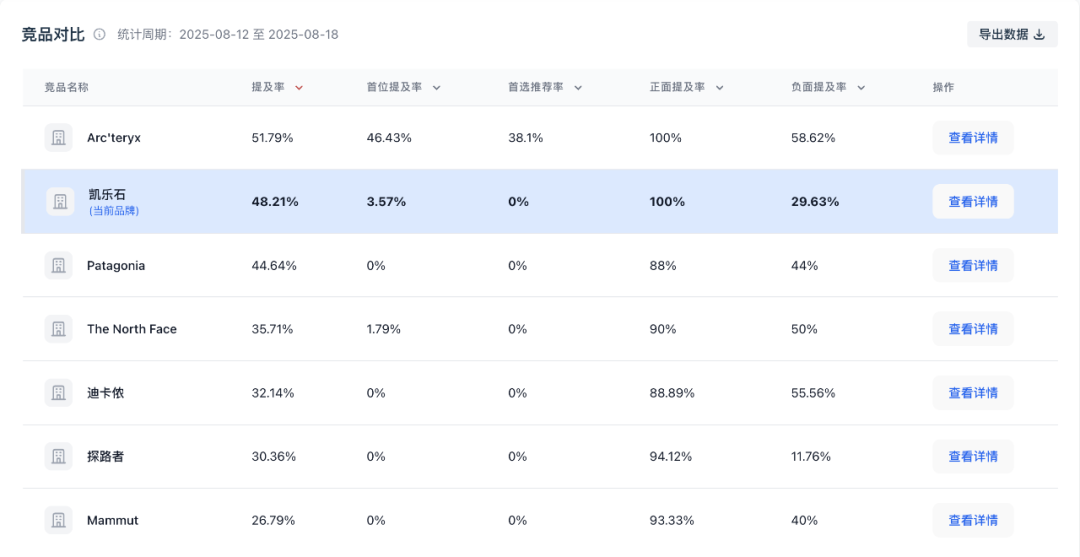This screenshot has height=557, width=1080.
Task: Export data with 导出数据 button
Action: [1012, 34]
